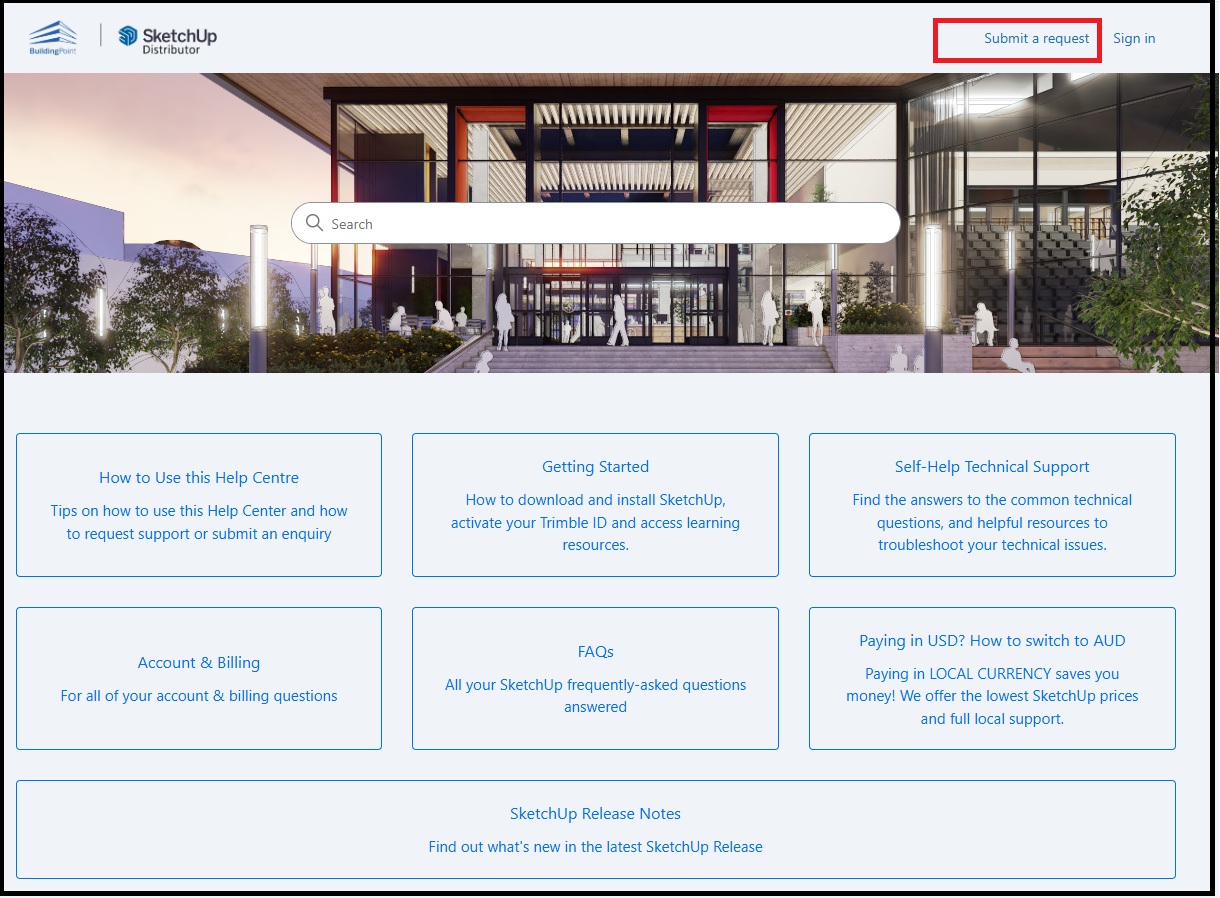This screenshot has width=1220, height=898.
Task: Open the Account & Billing title
Action: (x=199, y=663)
